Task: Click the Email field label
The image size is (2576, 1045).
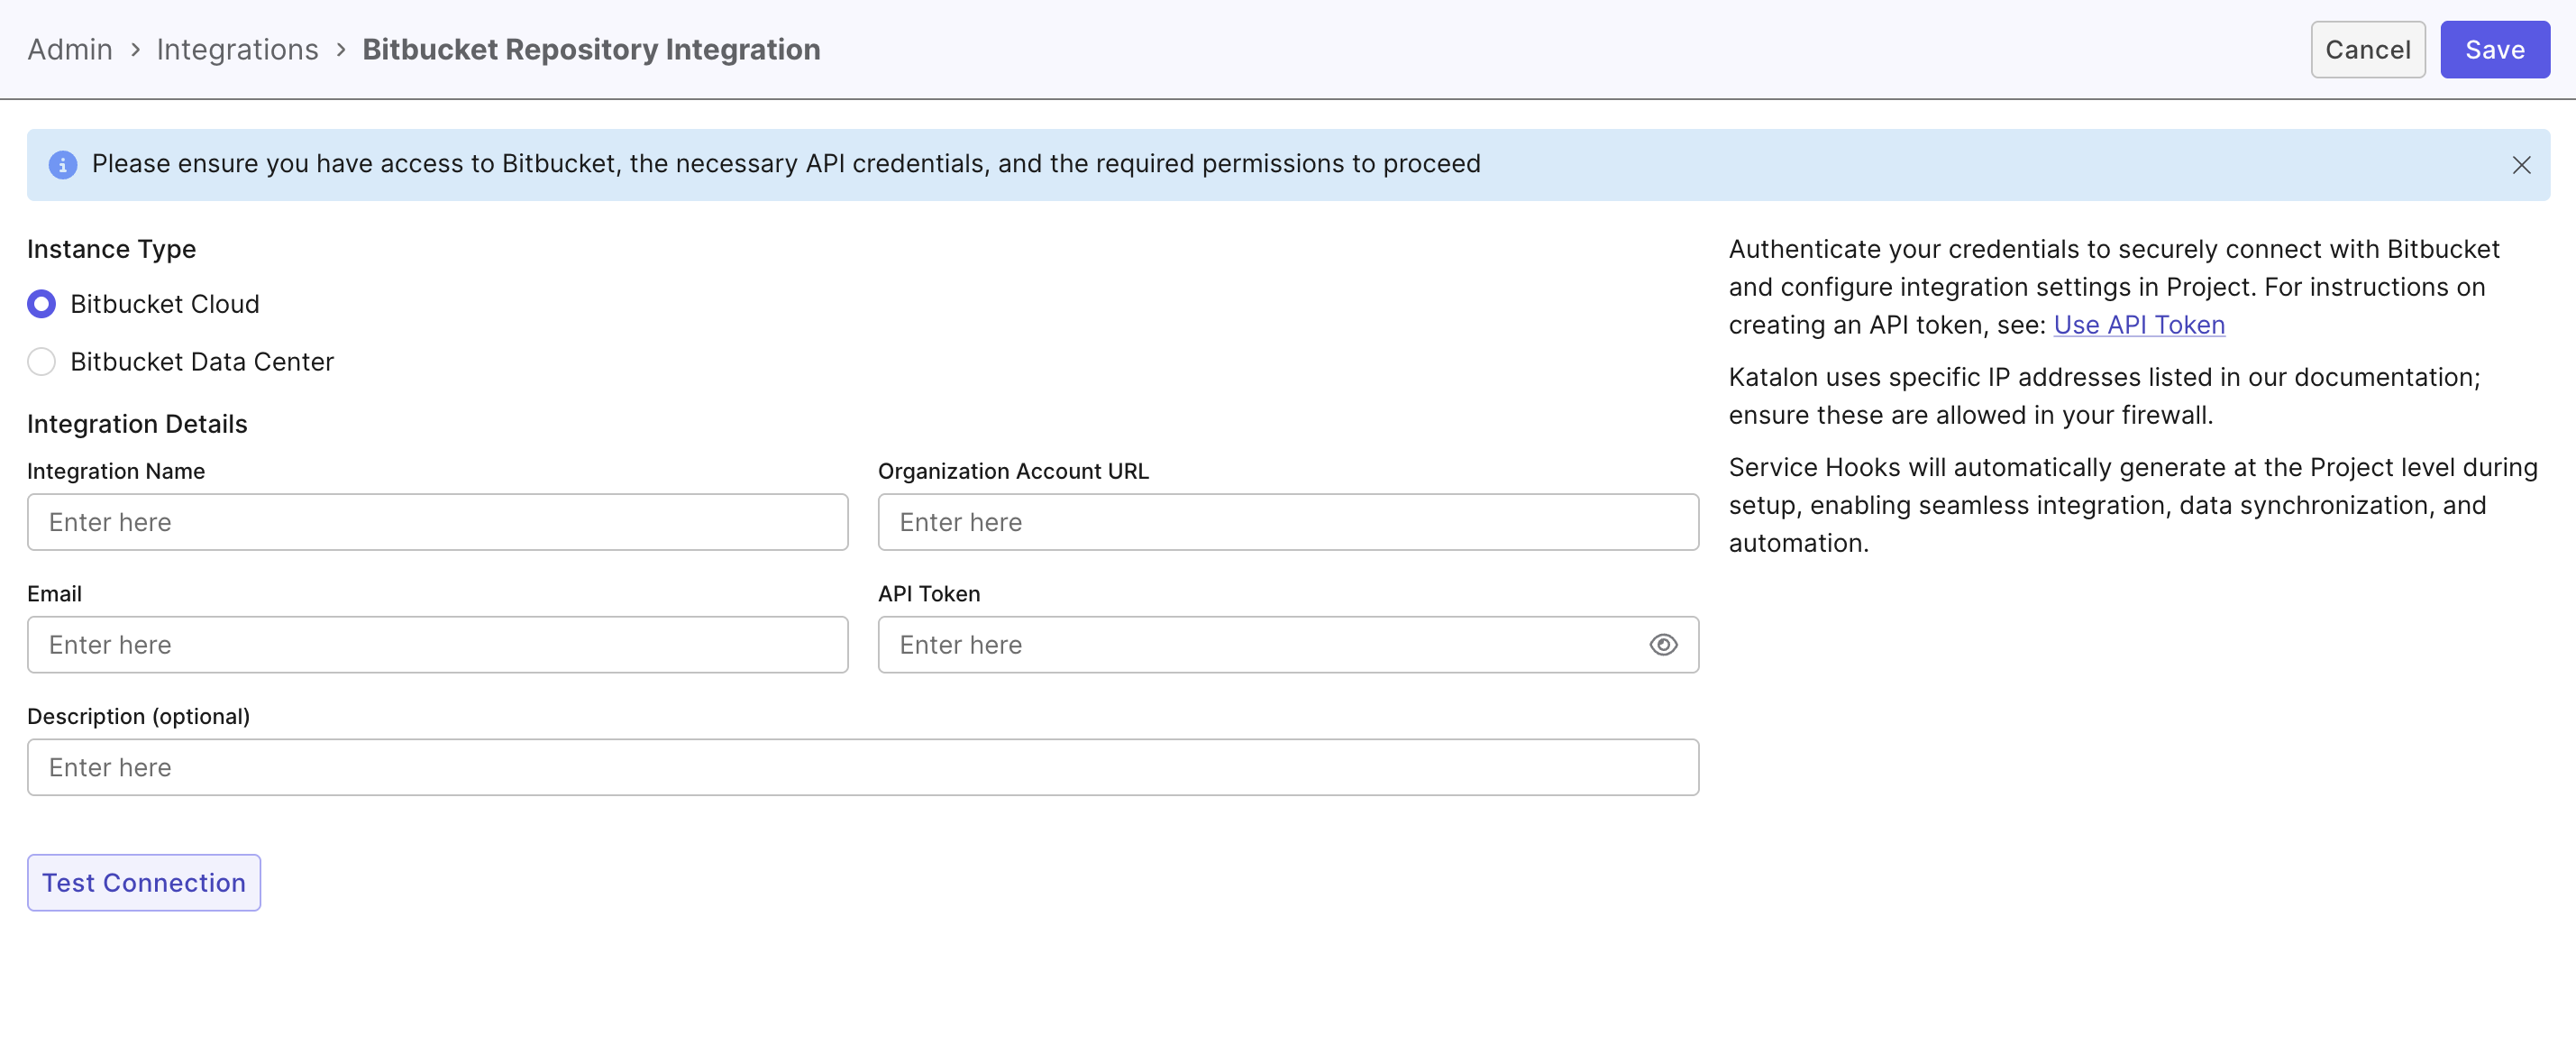Action: click(x=54, y=594)
